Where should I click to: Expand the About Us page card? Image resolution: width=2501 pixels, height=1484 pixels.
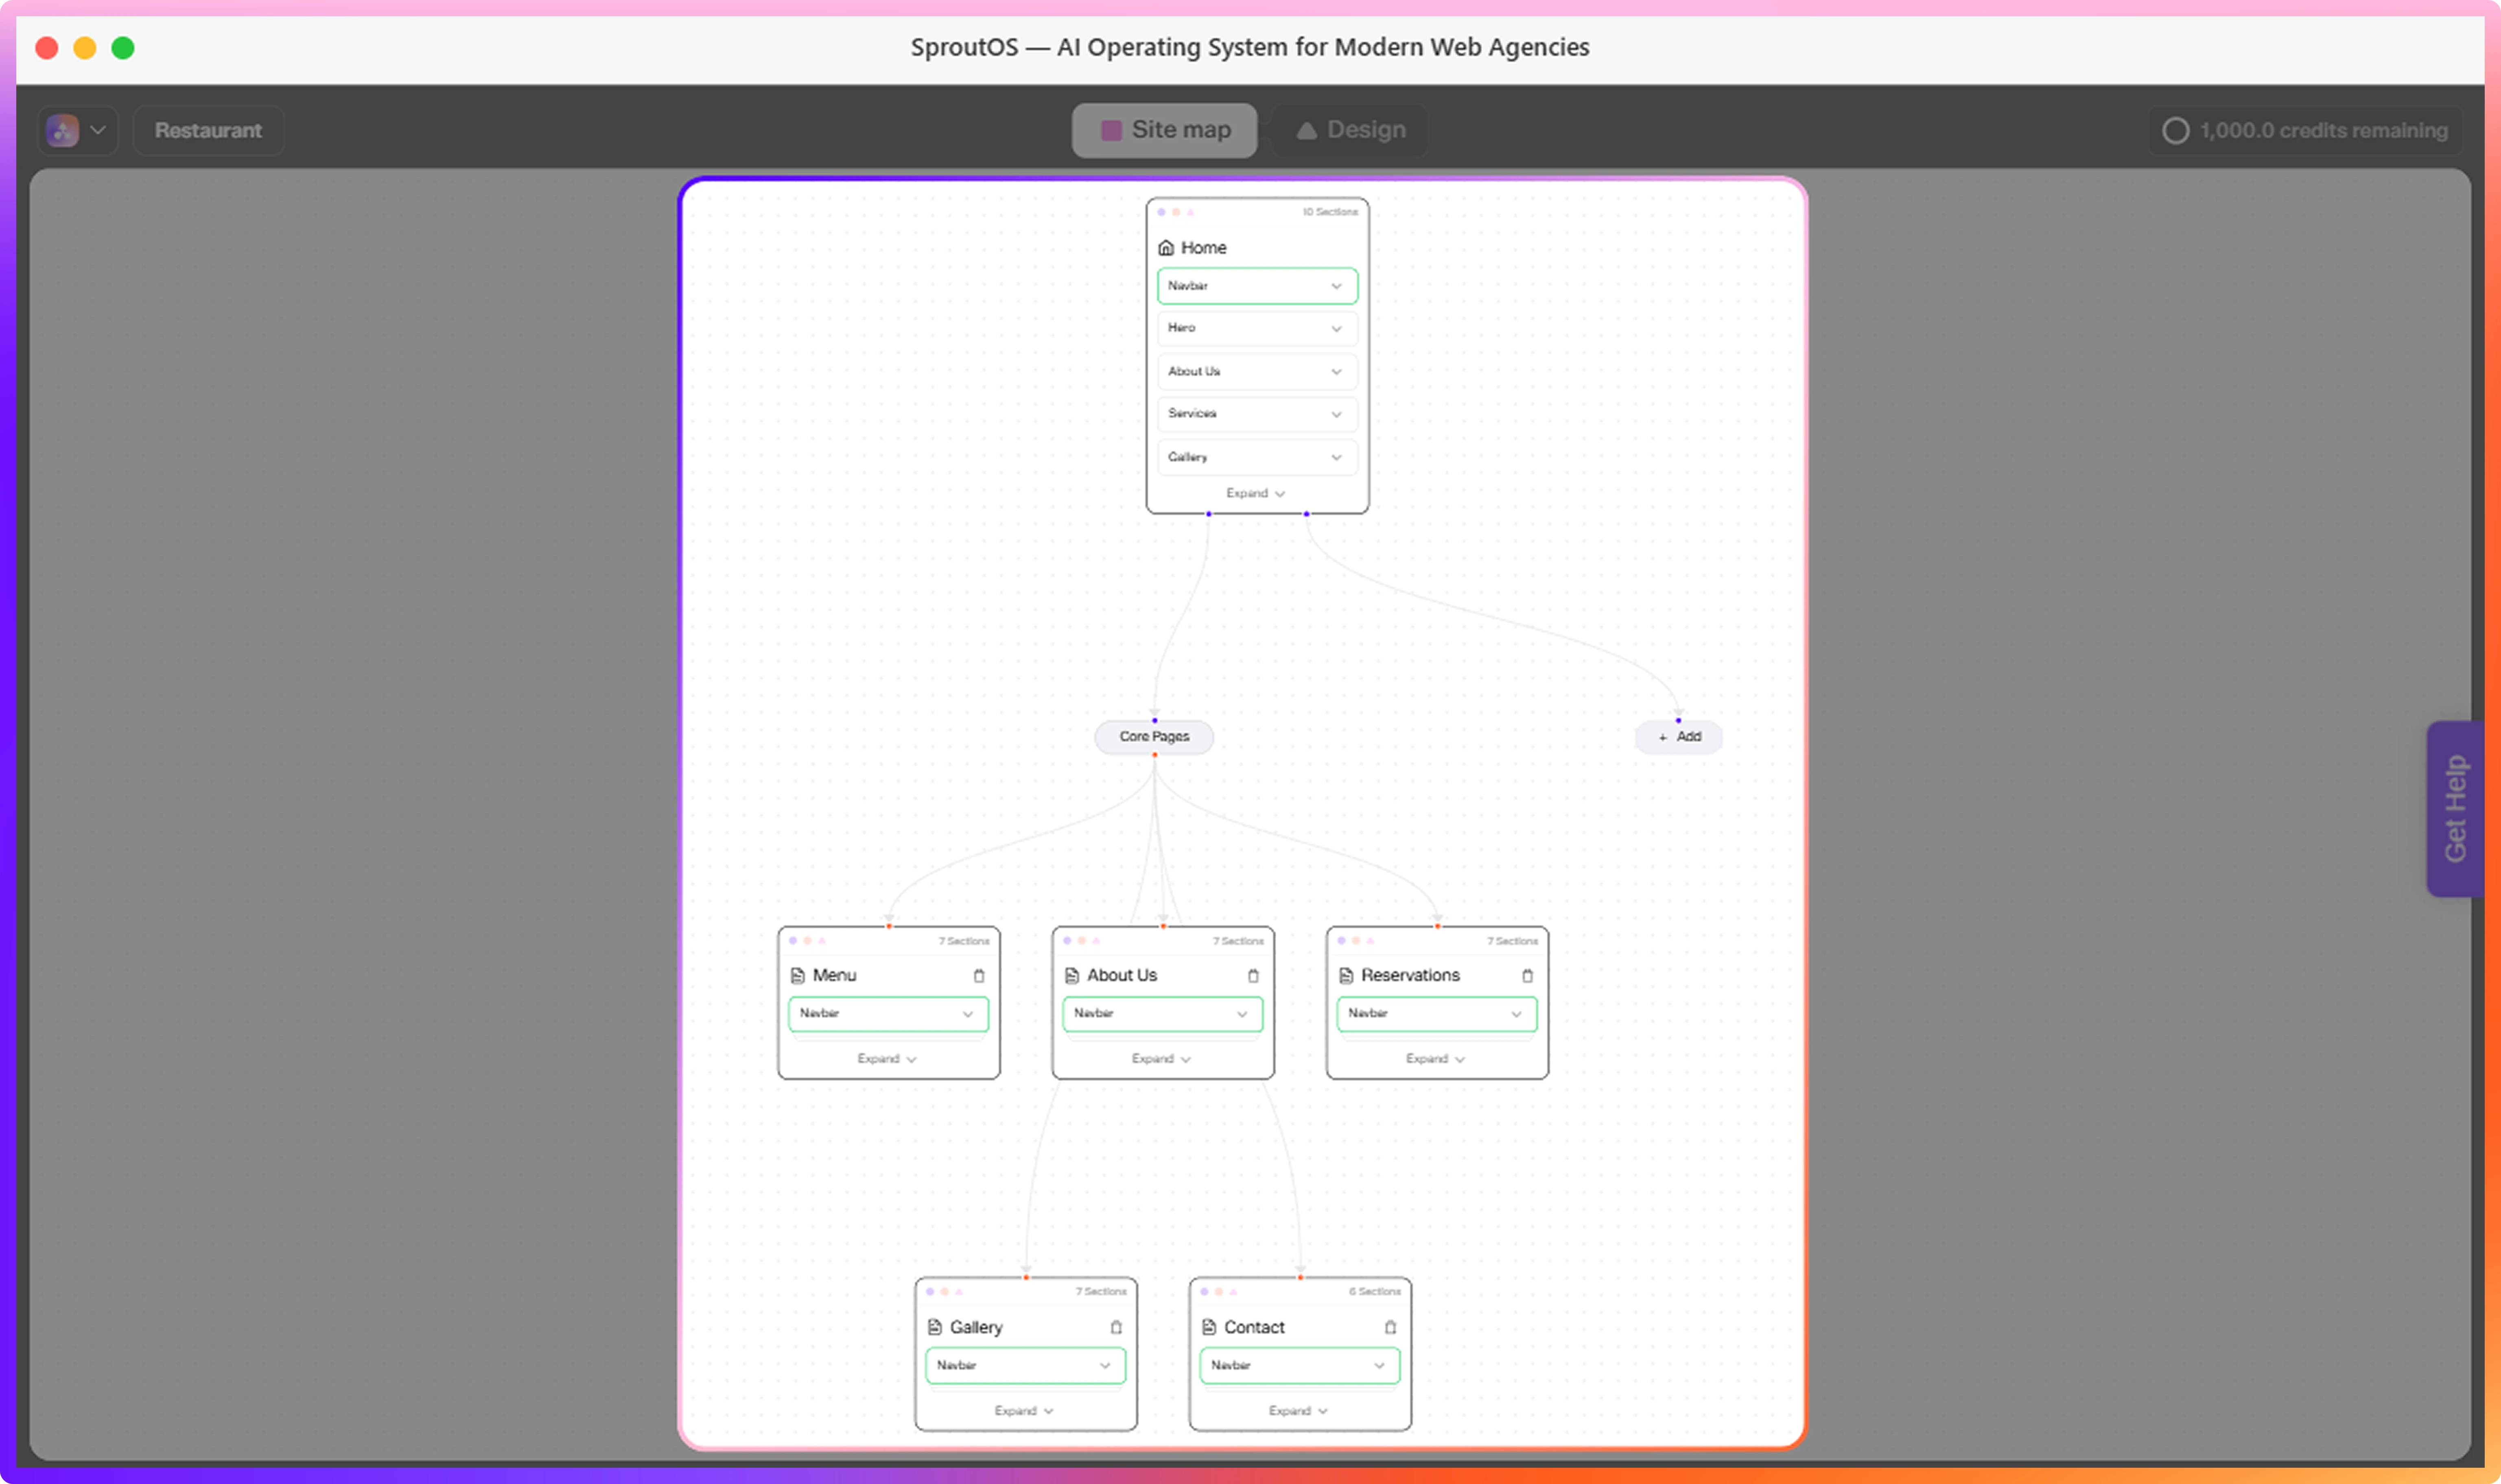[x=1161, y=1058]
